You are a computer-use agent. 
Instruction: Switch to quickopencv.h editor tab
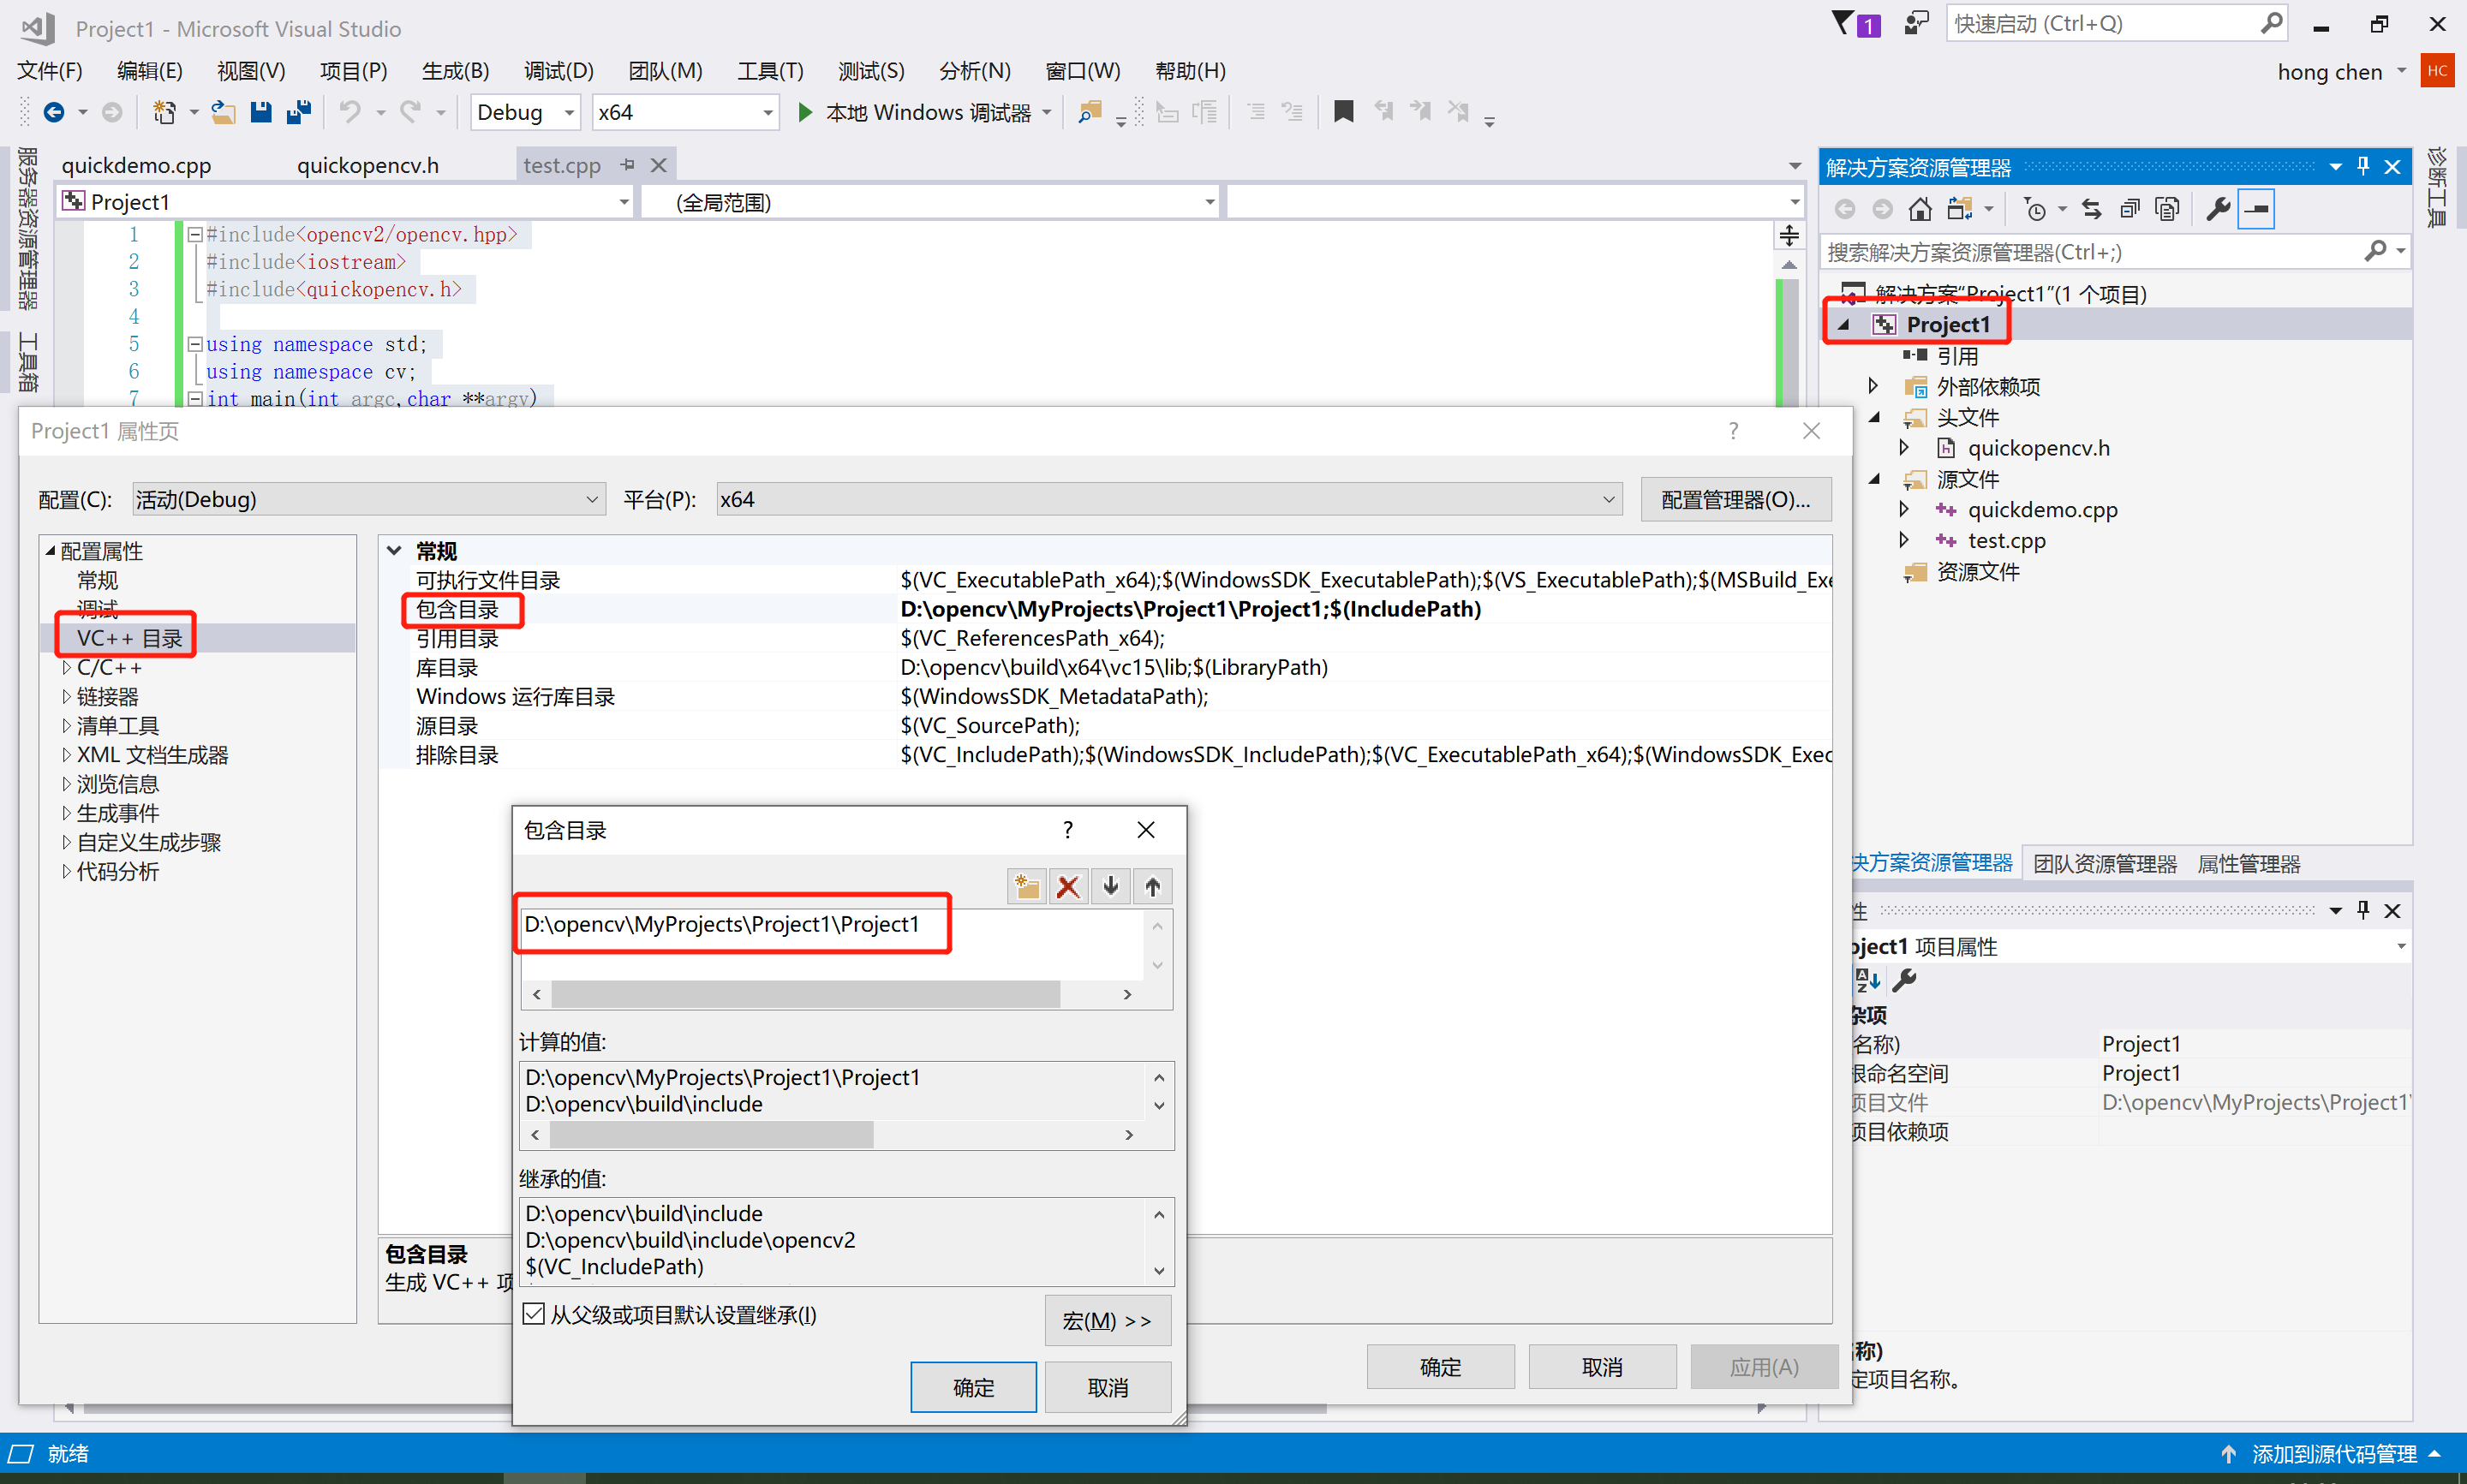[368, 165]
